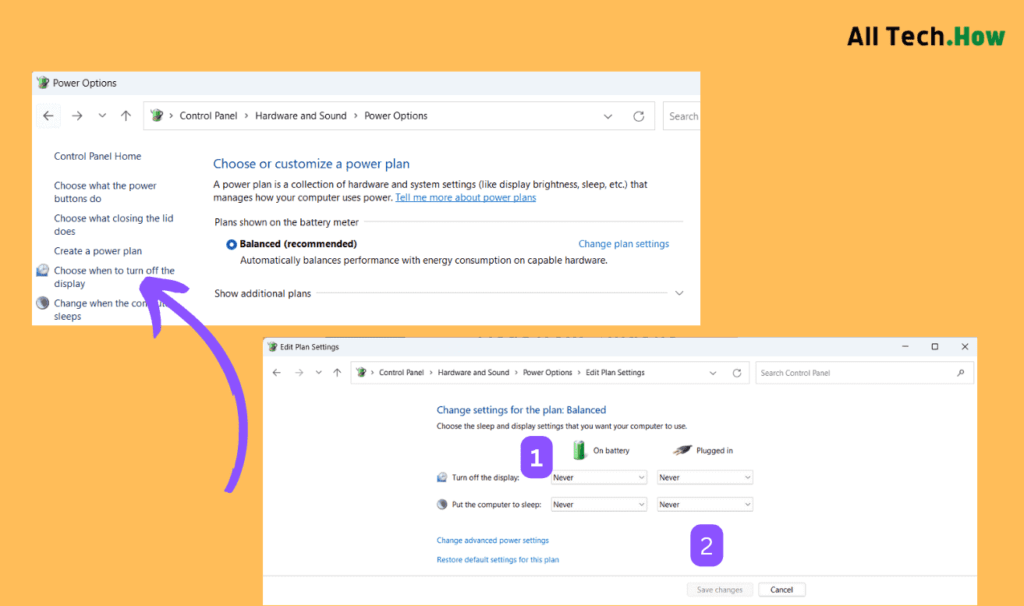Focus the Search Control Panel field
This screenshot has height=606, width=1024.
864,373
